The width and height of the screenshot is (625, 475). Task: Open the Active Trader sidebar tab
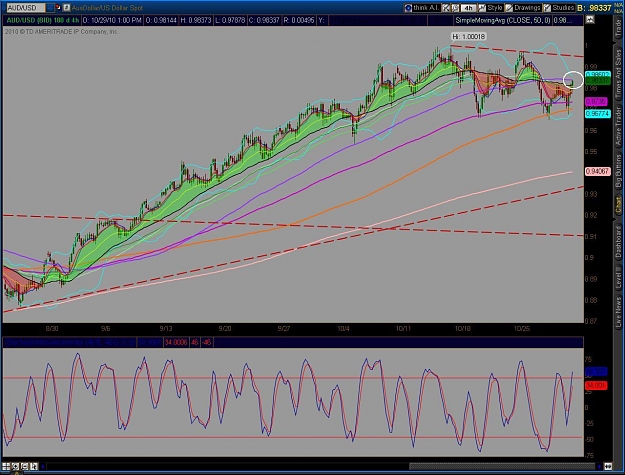click(619, 128)
